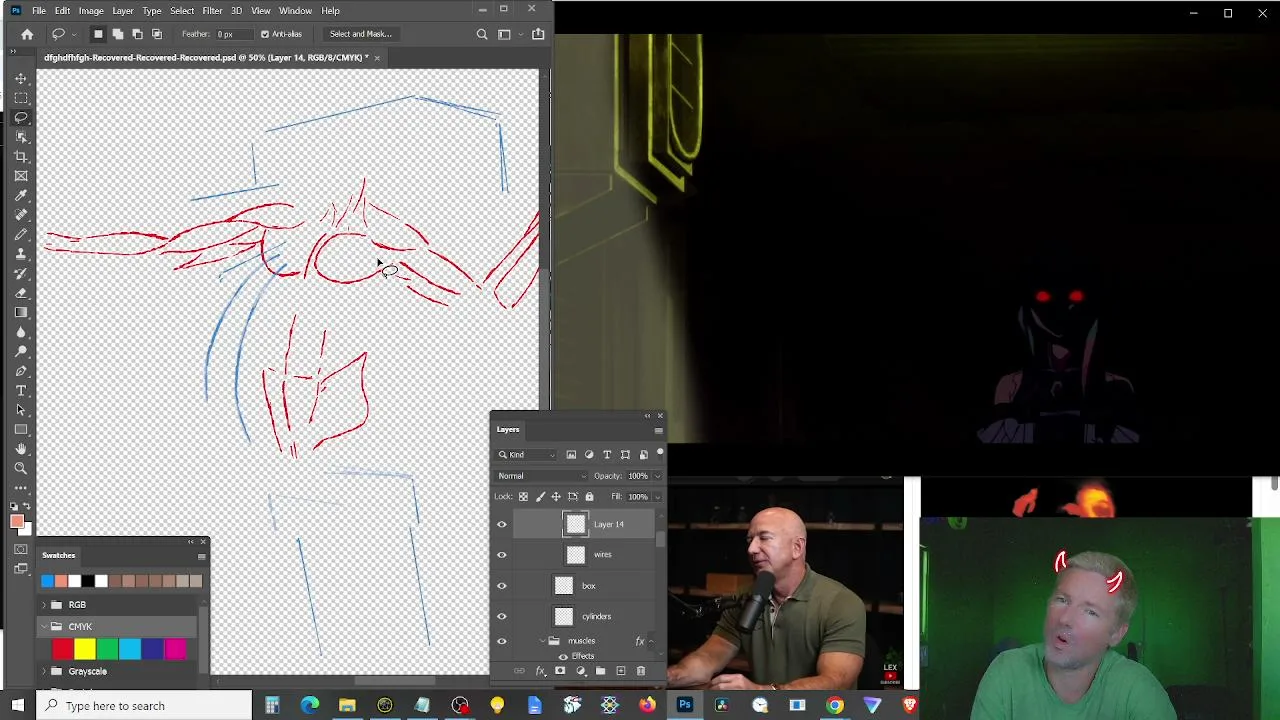Lock all on the layer
The image size is (1280, 720).
click(589, 497)
